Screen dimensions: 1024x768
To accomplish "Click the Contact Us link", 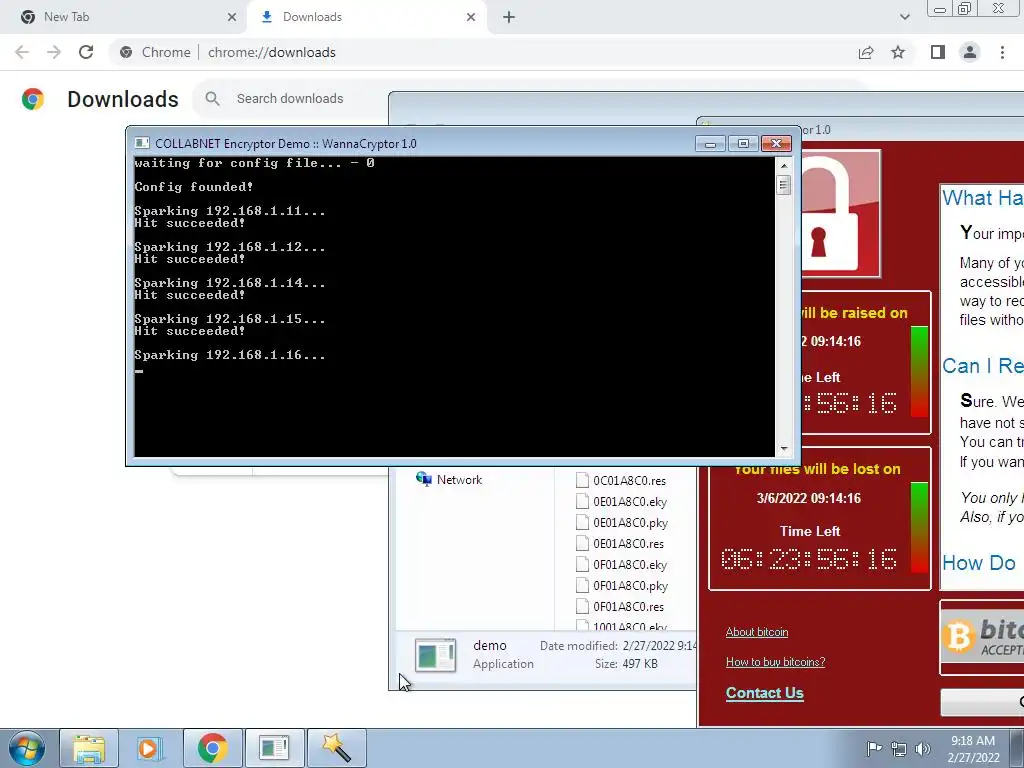I will tap(765, 693).
